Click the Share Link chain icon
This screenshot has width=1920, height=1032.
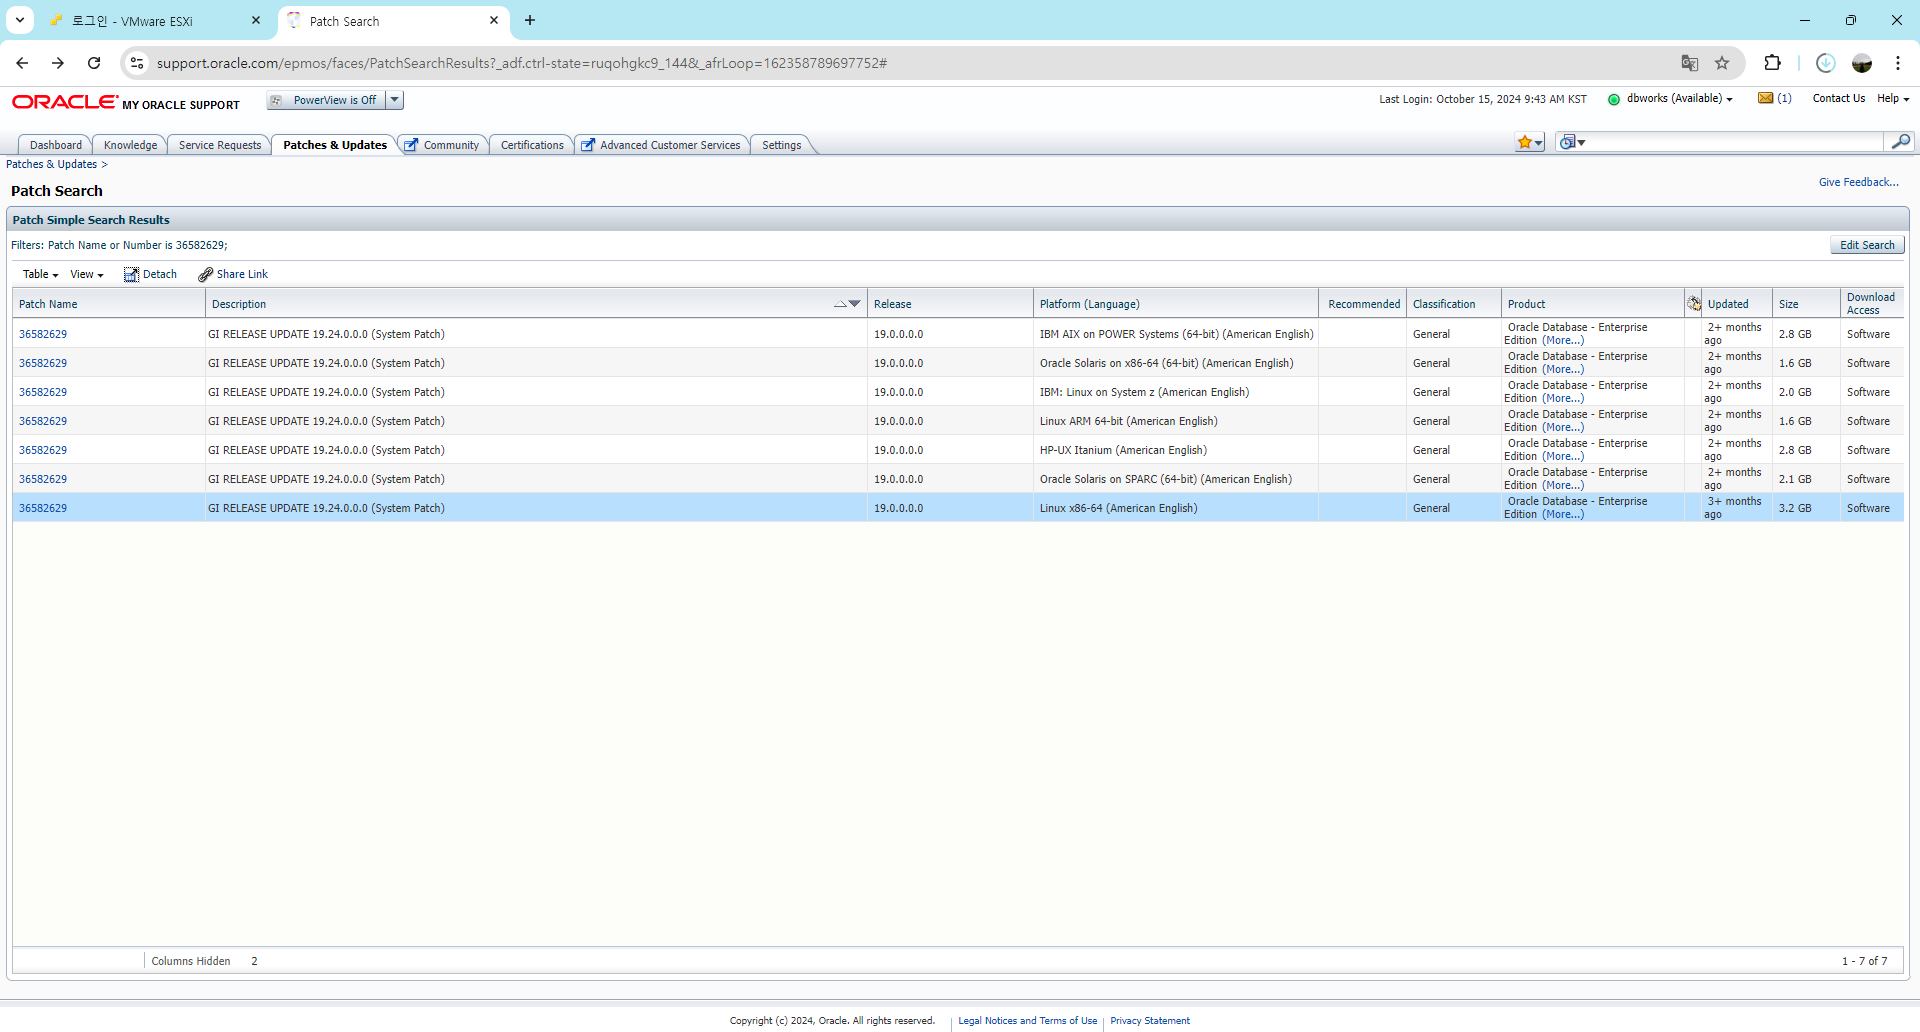coord(205,275)
